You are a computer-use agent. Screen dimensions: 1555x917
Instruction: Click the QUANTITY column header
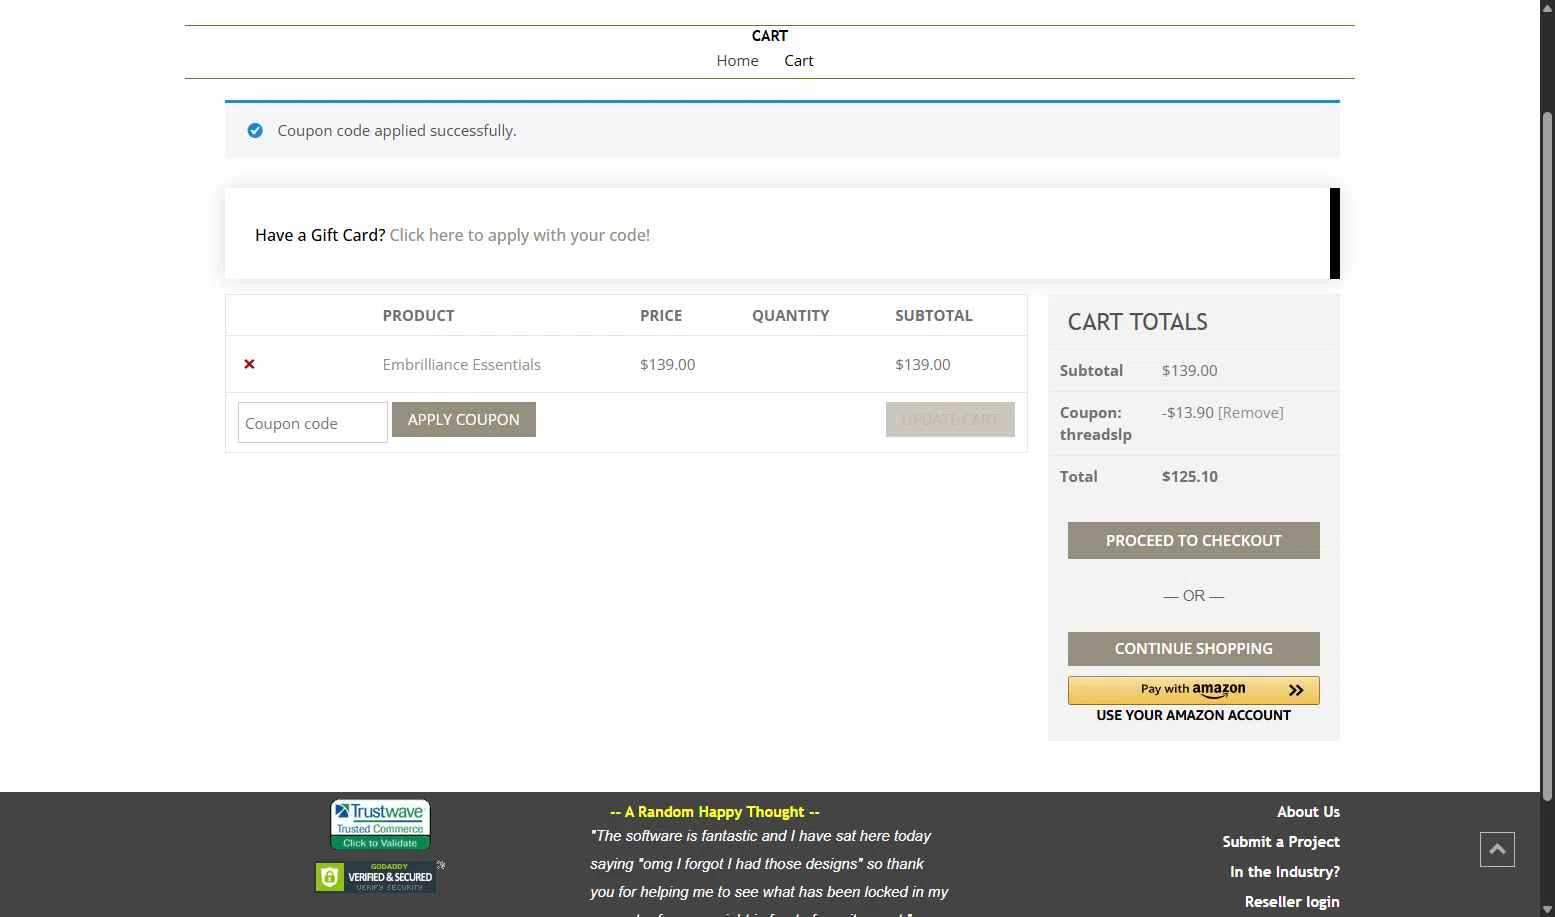click(791, 316)
